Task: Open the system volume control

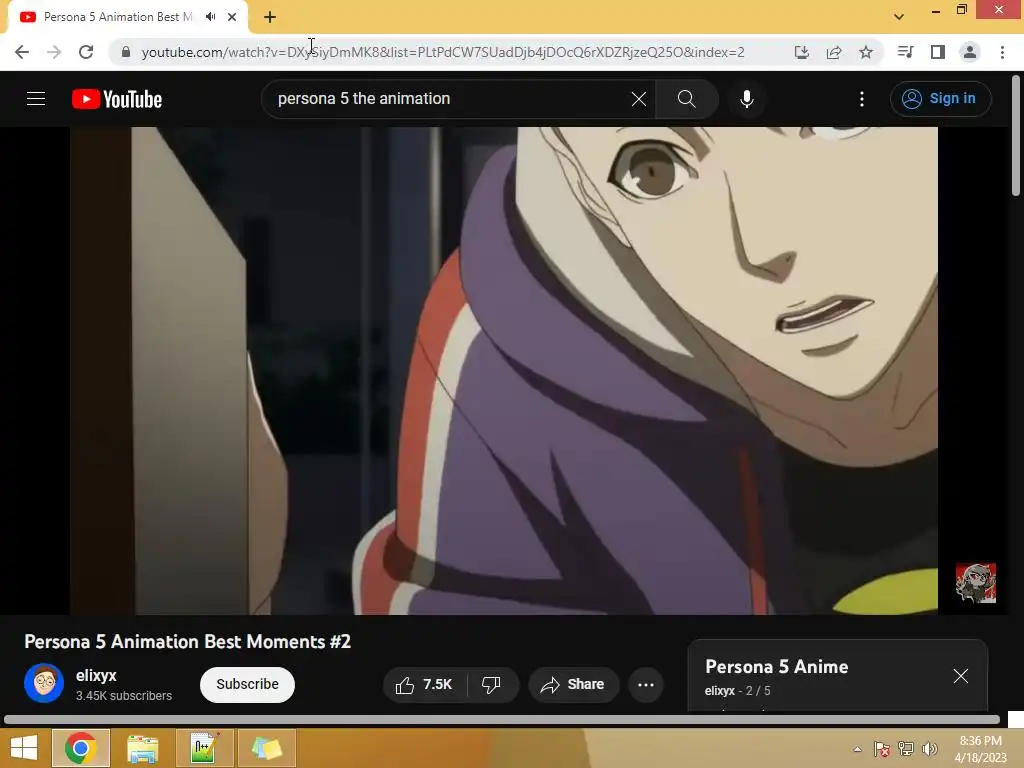Action: 930,749
